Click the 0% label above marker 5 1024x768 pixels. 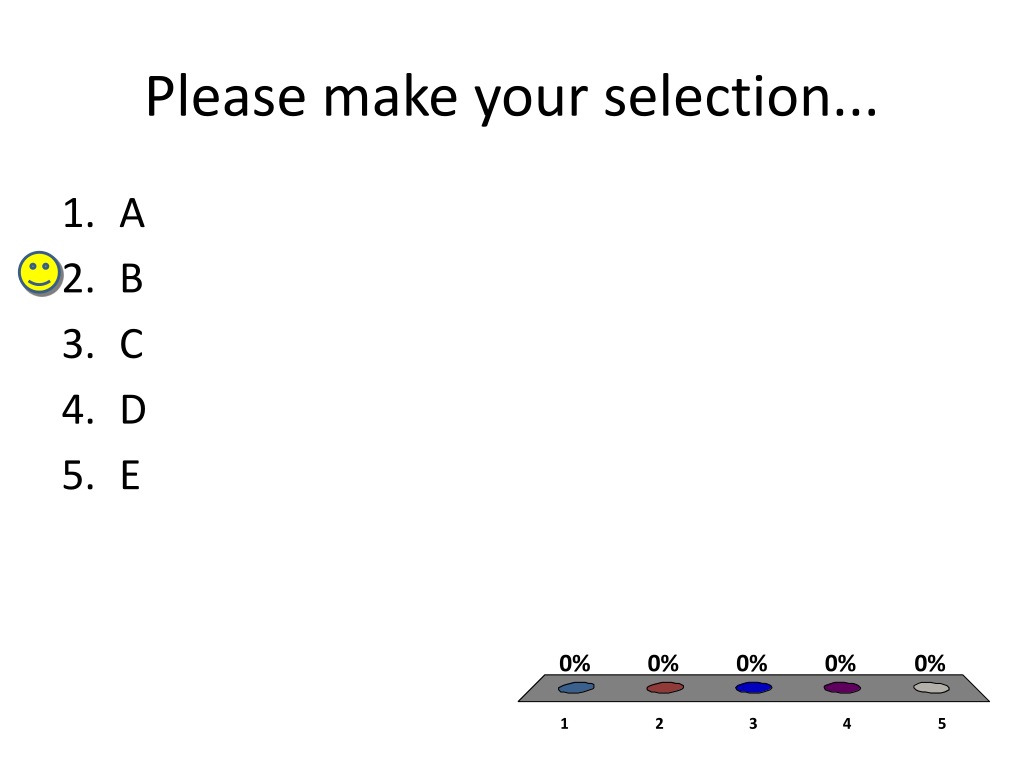coord(930,664)
